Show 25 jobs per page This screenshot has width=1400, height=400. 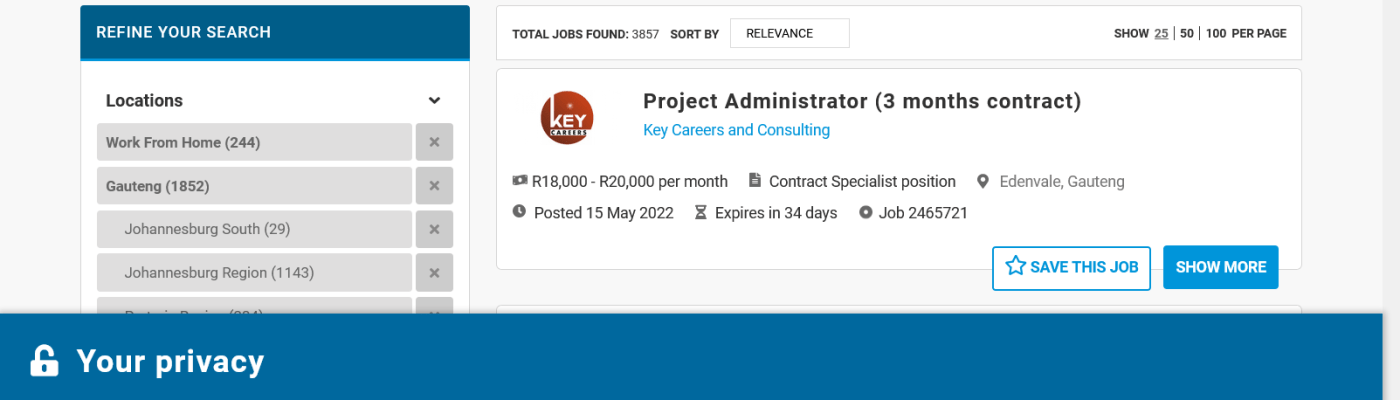coord(1161,33)
